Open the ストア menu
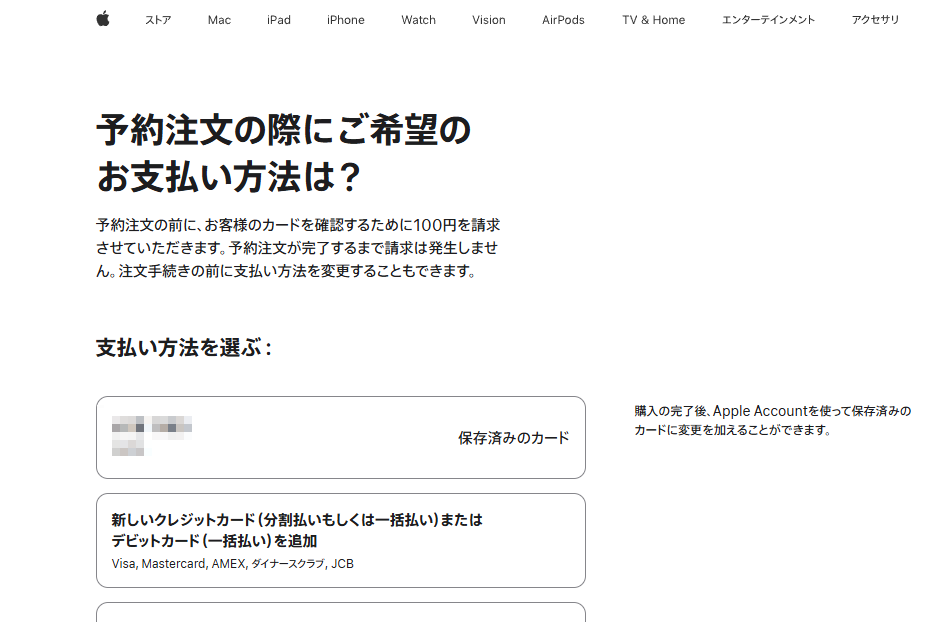The width and height of the screenshot is (933, 622). [158, 20]
